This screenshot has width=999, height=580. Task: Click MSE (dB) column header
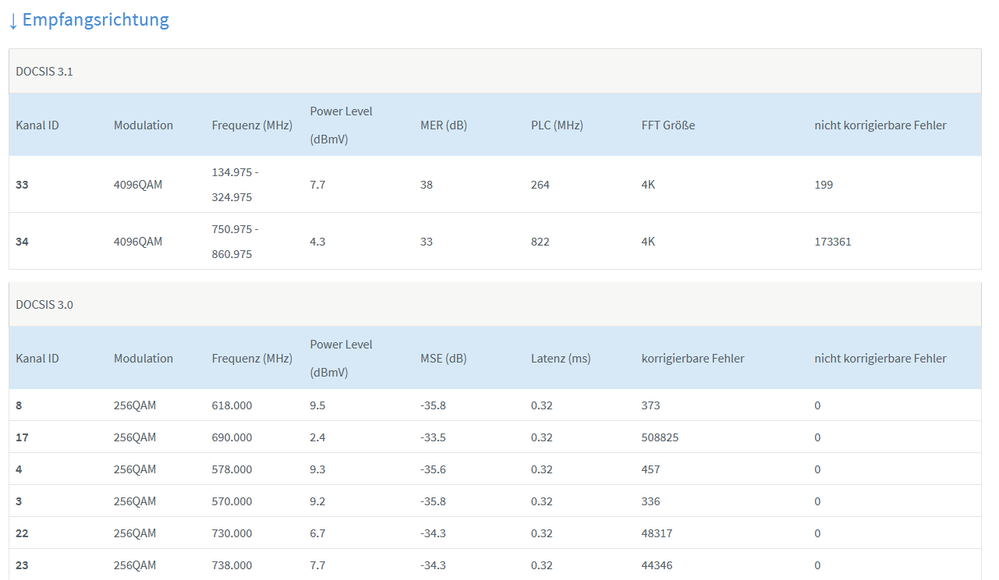[x=443, y=358]
